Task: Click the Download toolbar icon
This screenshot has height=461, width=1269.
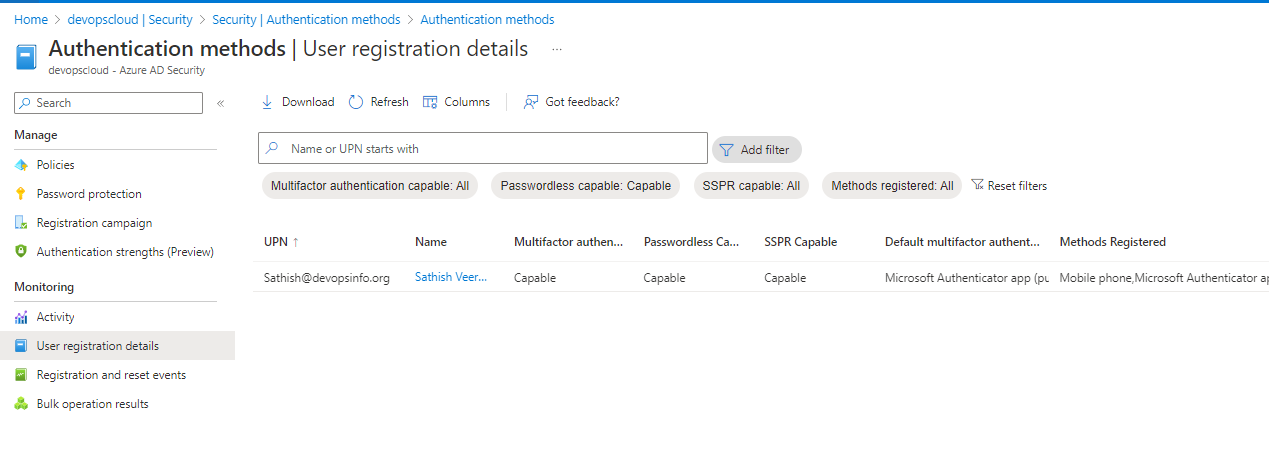Action: click(267, 102)
